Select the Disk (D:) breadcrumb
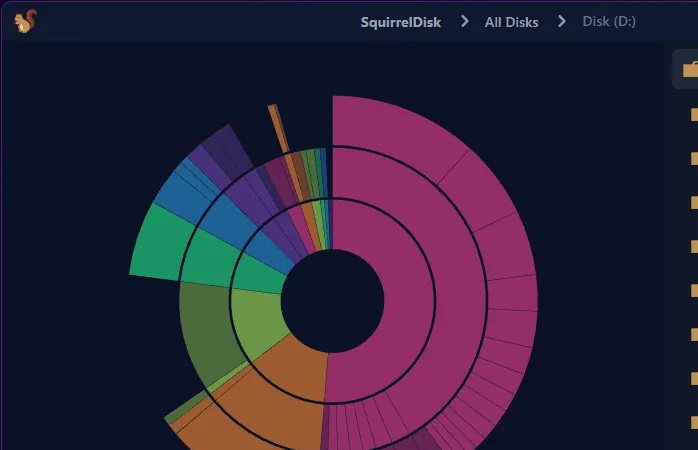 point(609,21)
